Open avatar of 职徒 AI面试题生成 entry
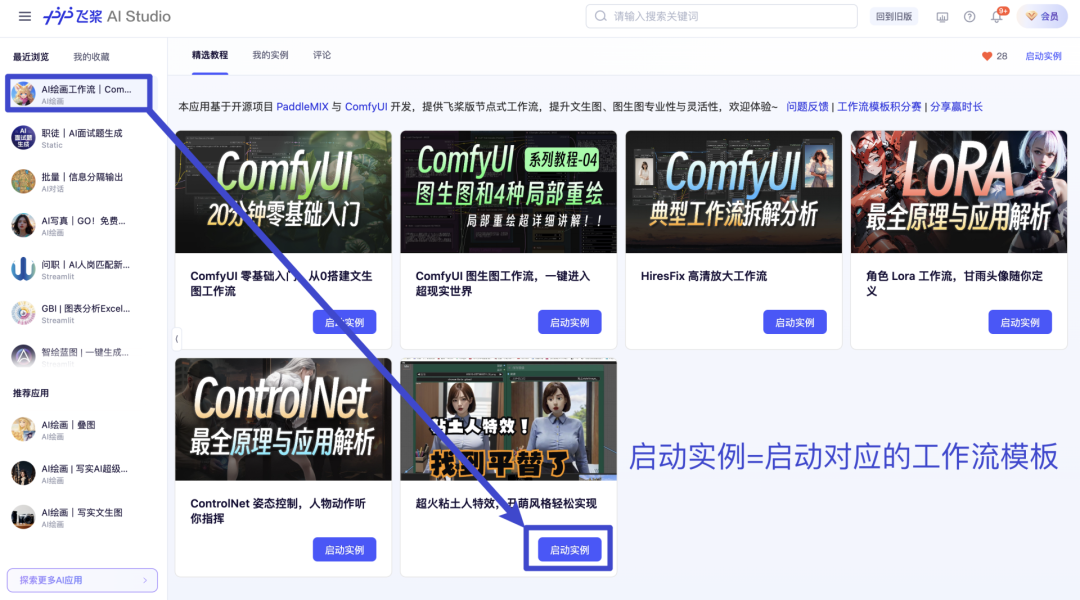Screen dimensions: 1080x600 click(23, 138)
